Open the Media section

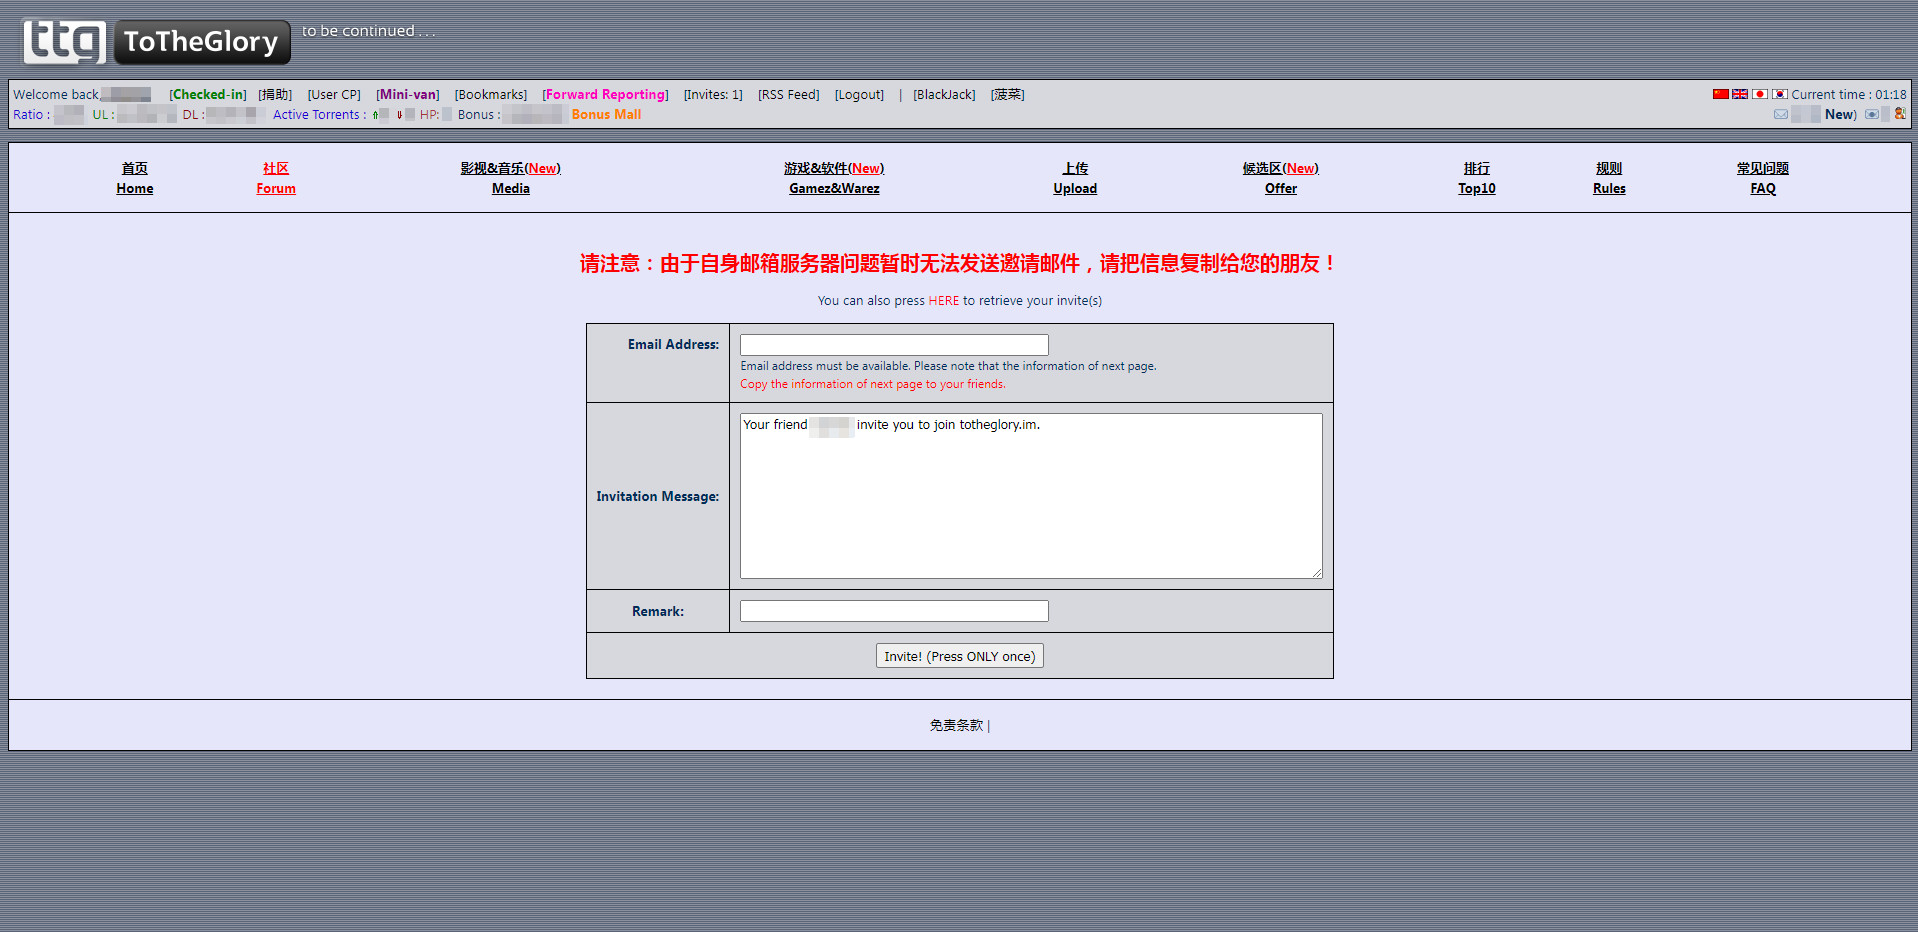click(510, 178)
